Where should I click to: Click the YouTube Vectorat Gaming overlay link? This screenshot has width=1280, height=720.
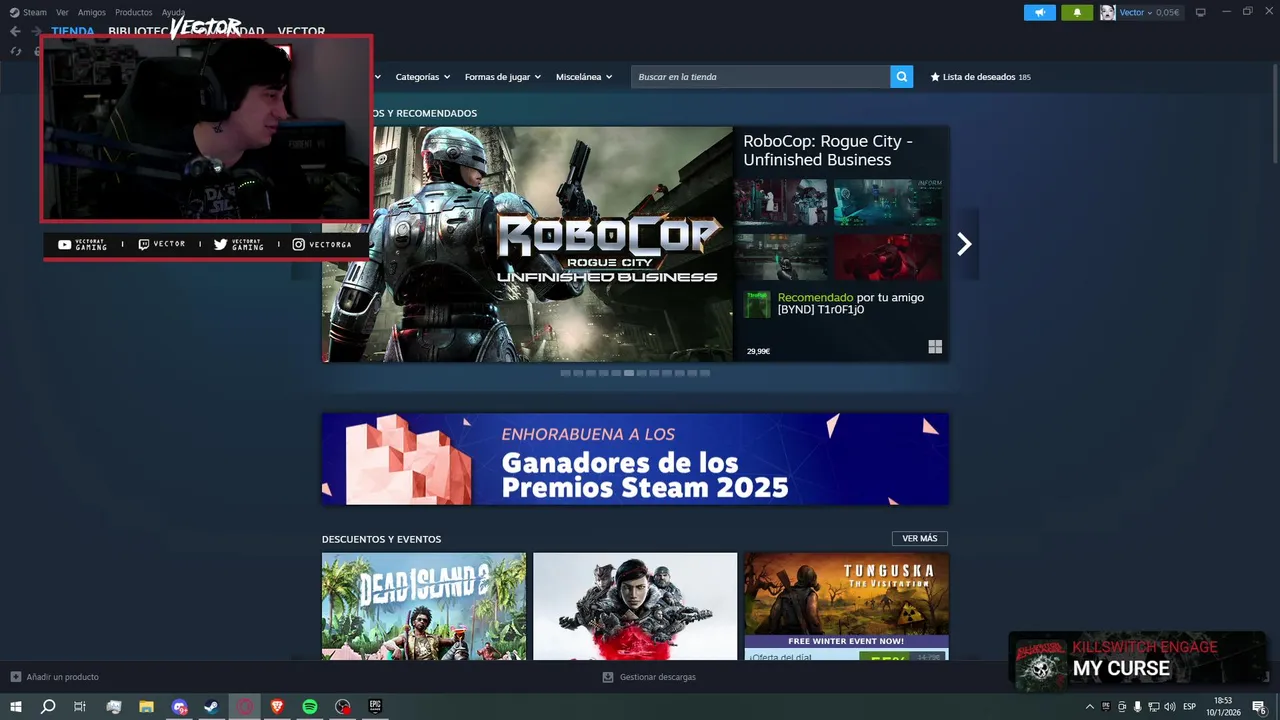coord(83,244)
